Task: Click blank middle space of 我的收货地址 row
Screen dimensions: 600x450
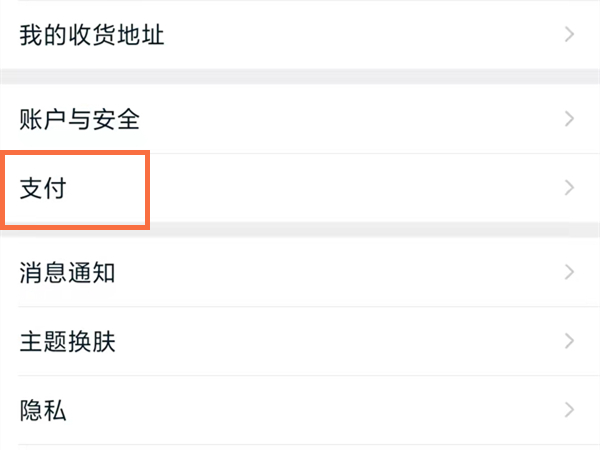Action: [x=350, y=36]
